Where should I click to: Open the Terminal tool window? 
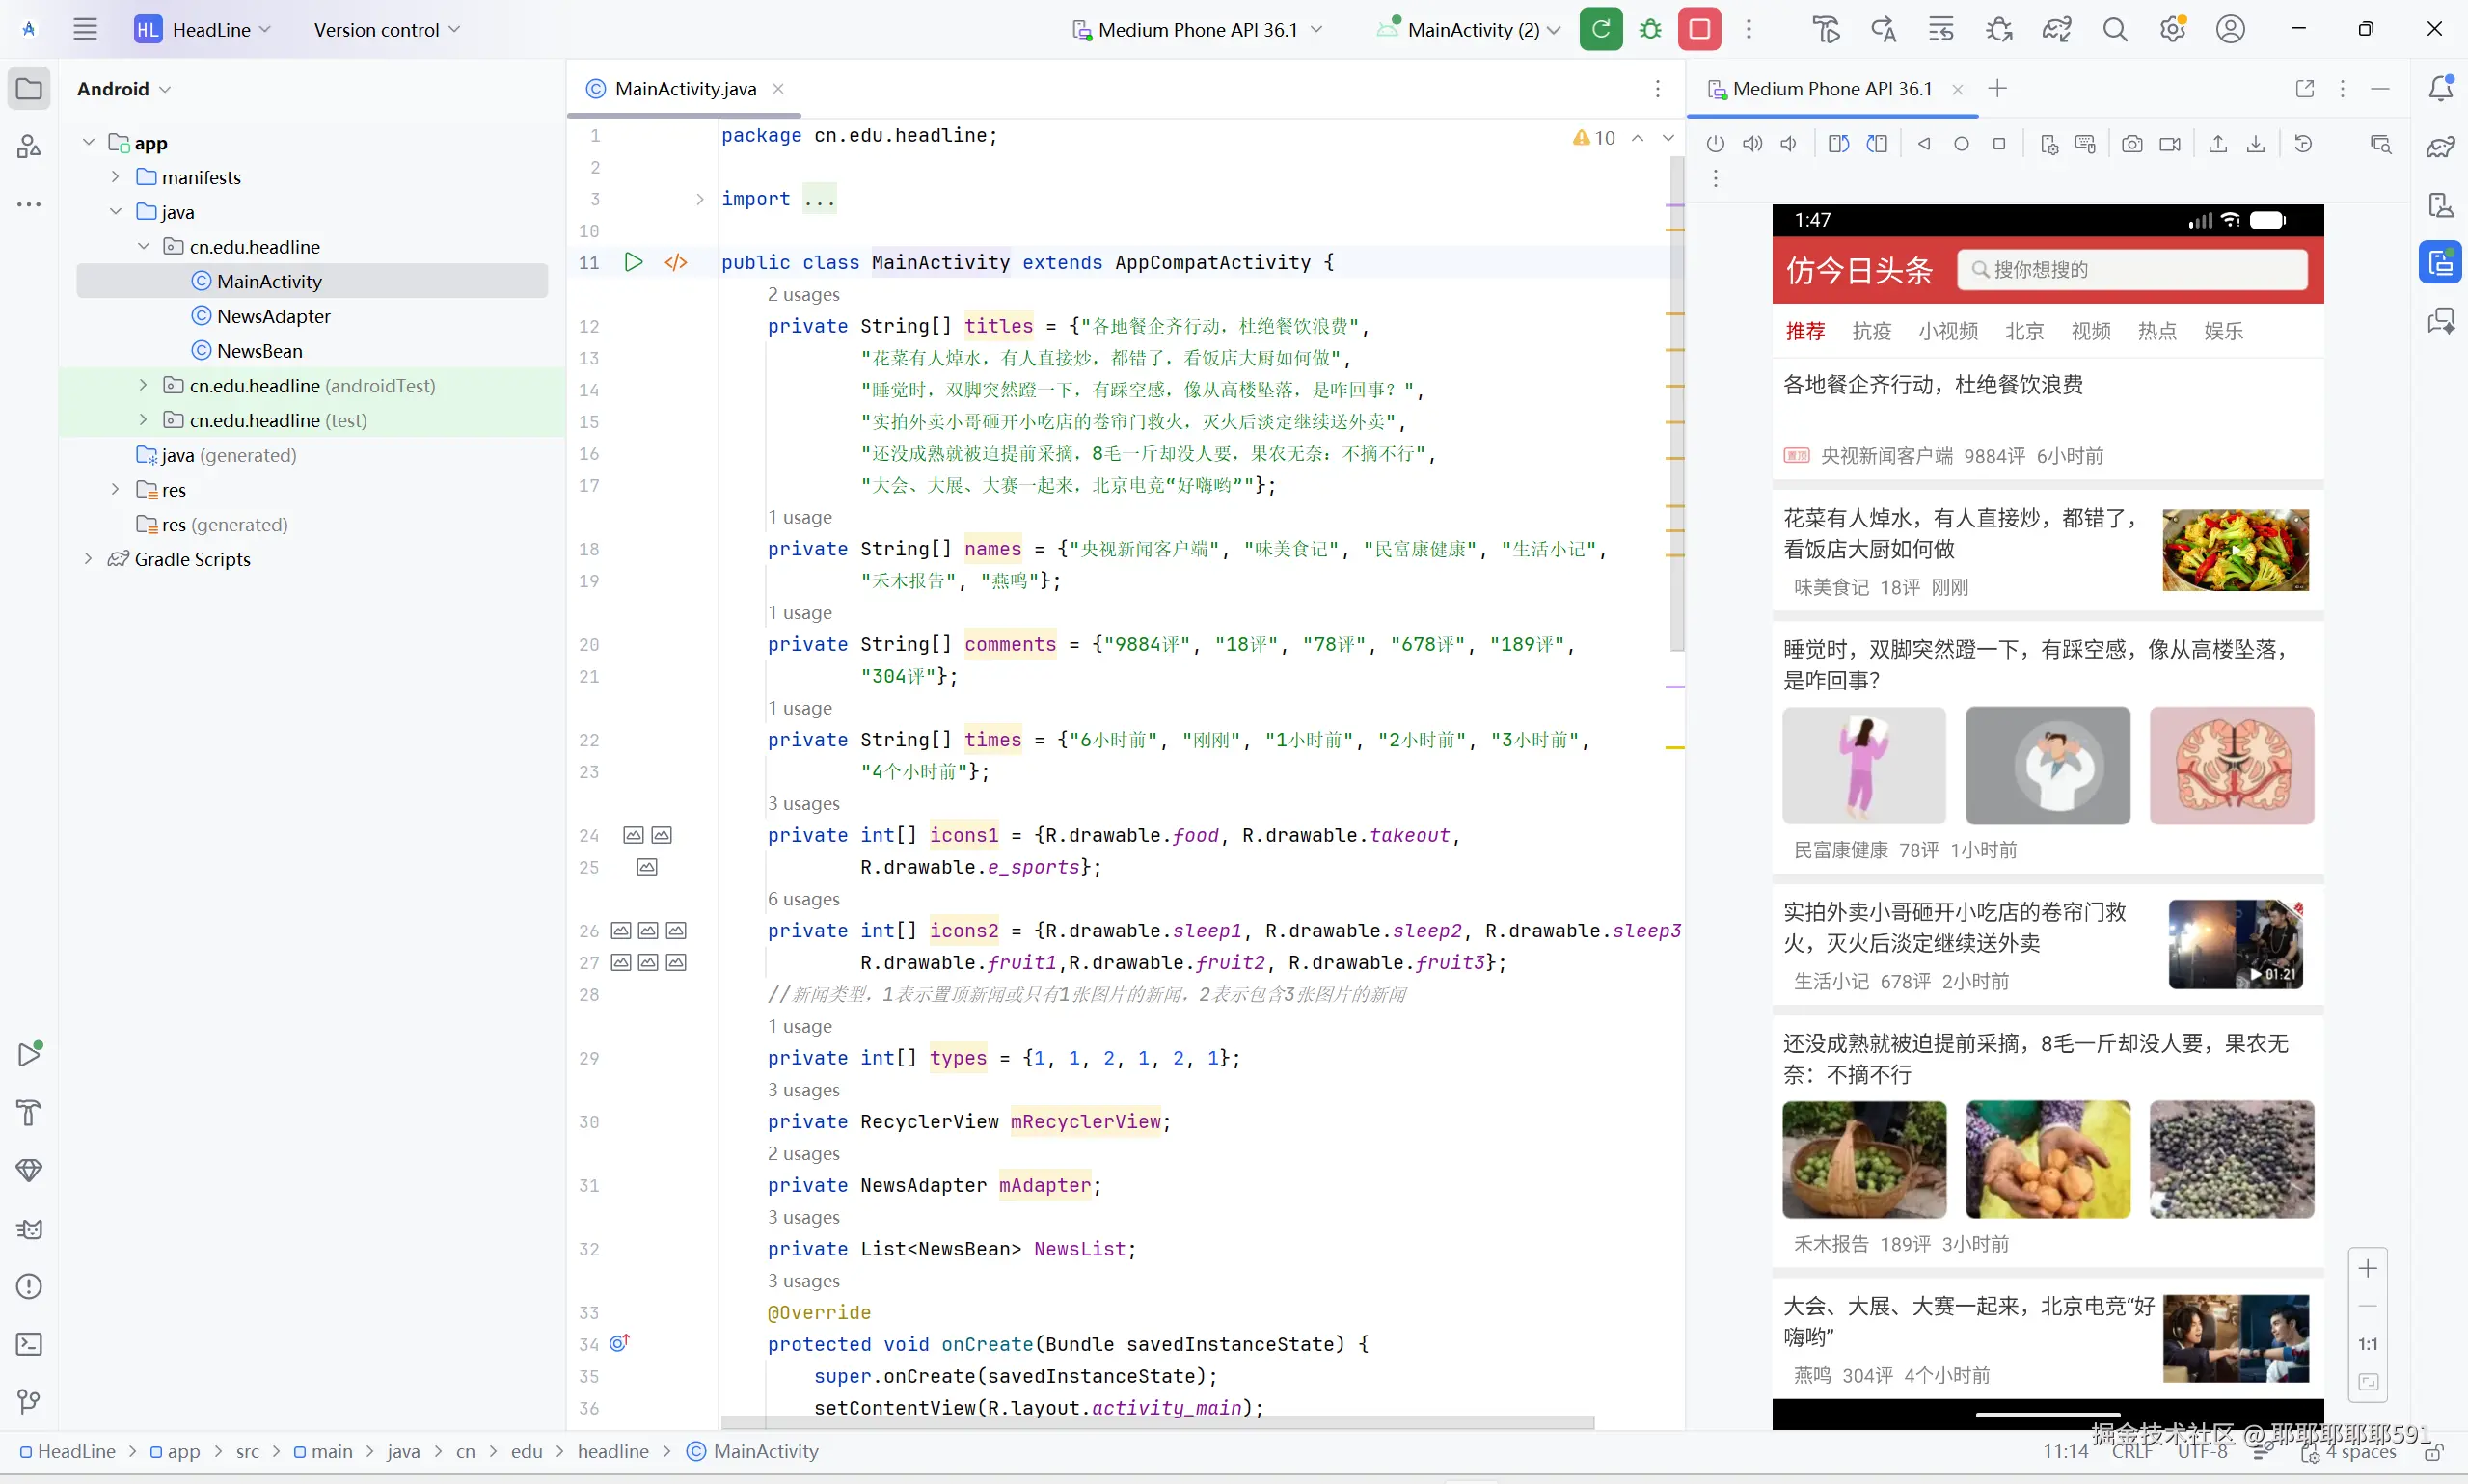[x=29, y=1344]
